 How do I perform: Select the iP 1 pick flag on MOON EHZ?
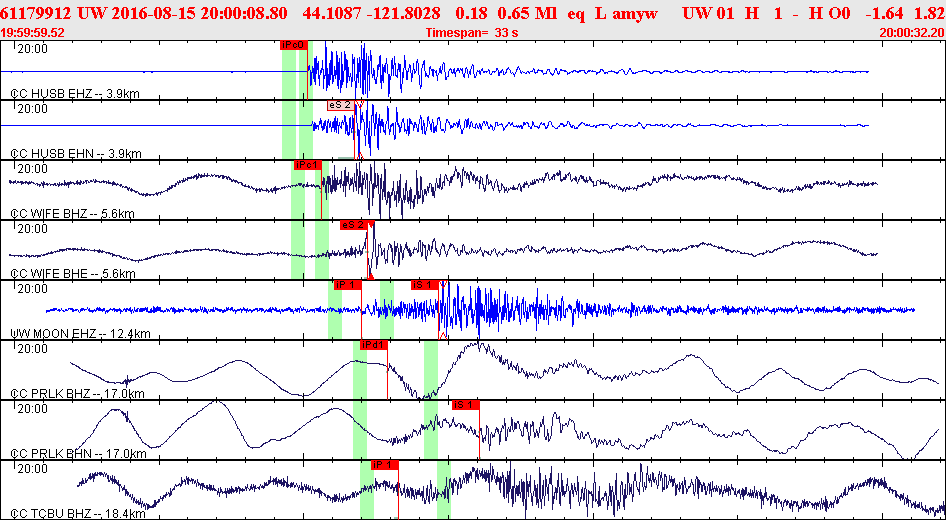pyautogui.click(x=348, y=285)
